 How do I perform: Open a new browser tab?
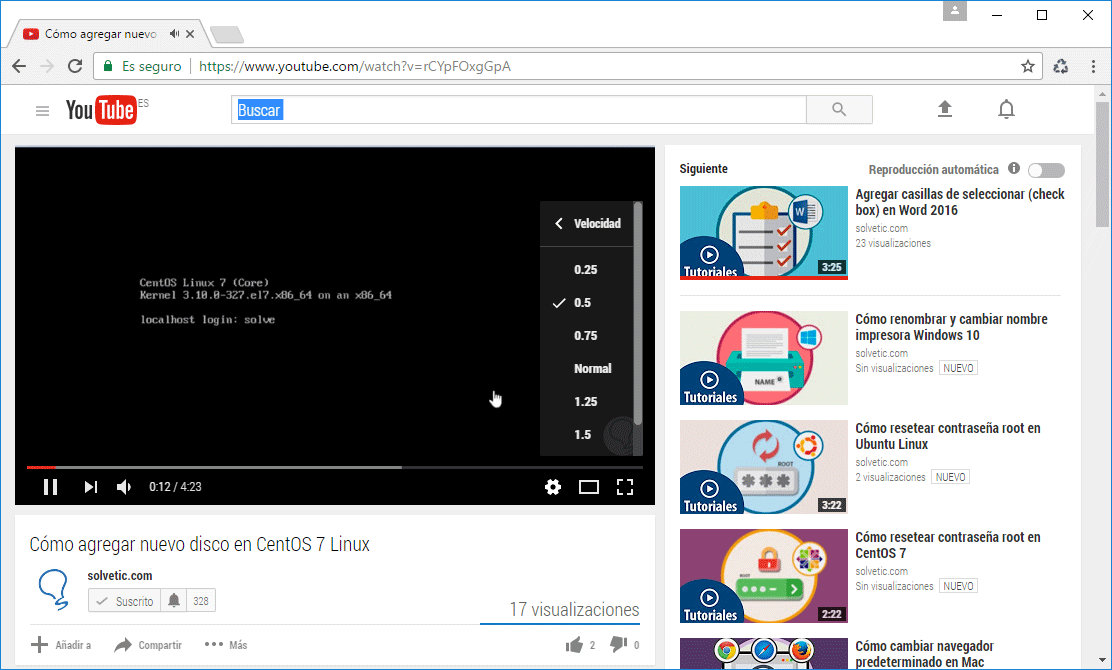pos(227,34)
